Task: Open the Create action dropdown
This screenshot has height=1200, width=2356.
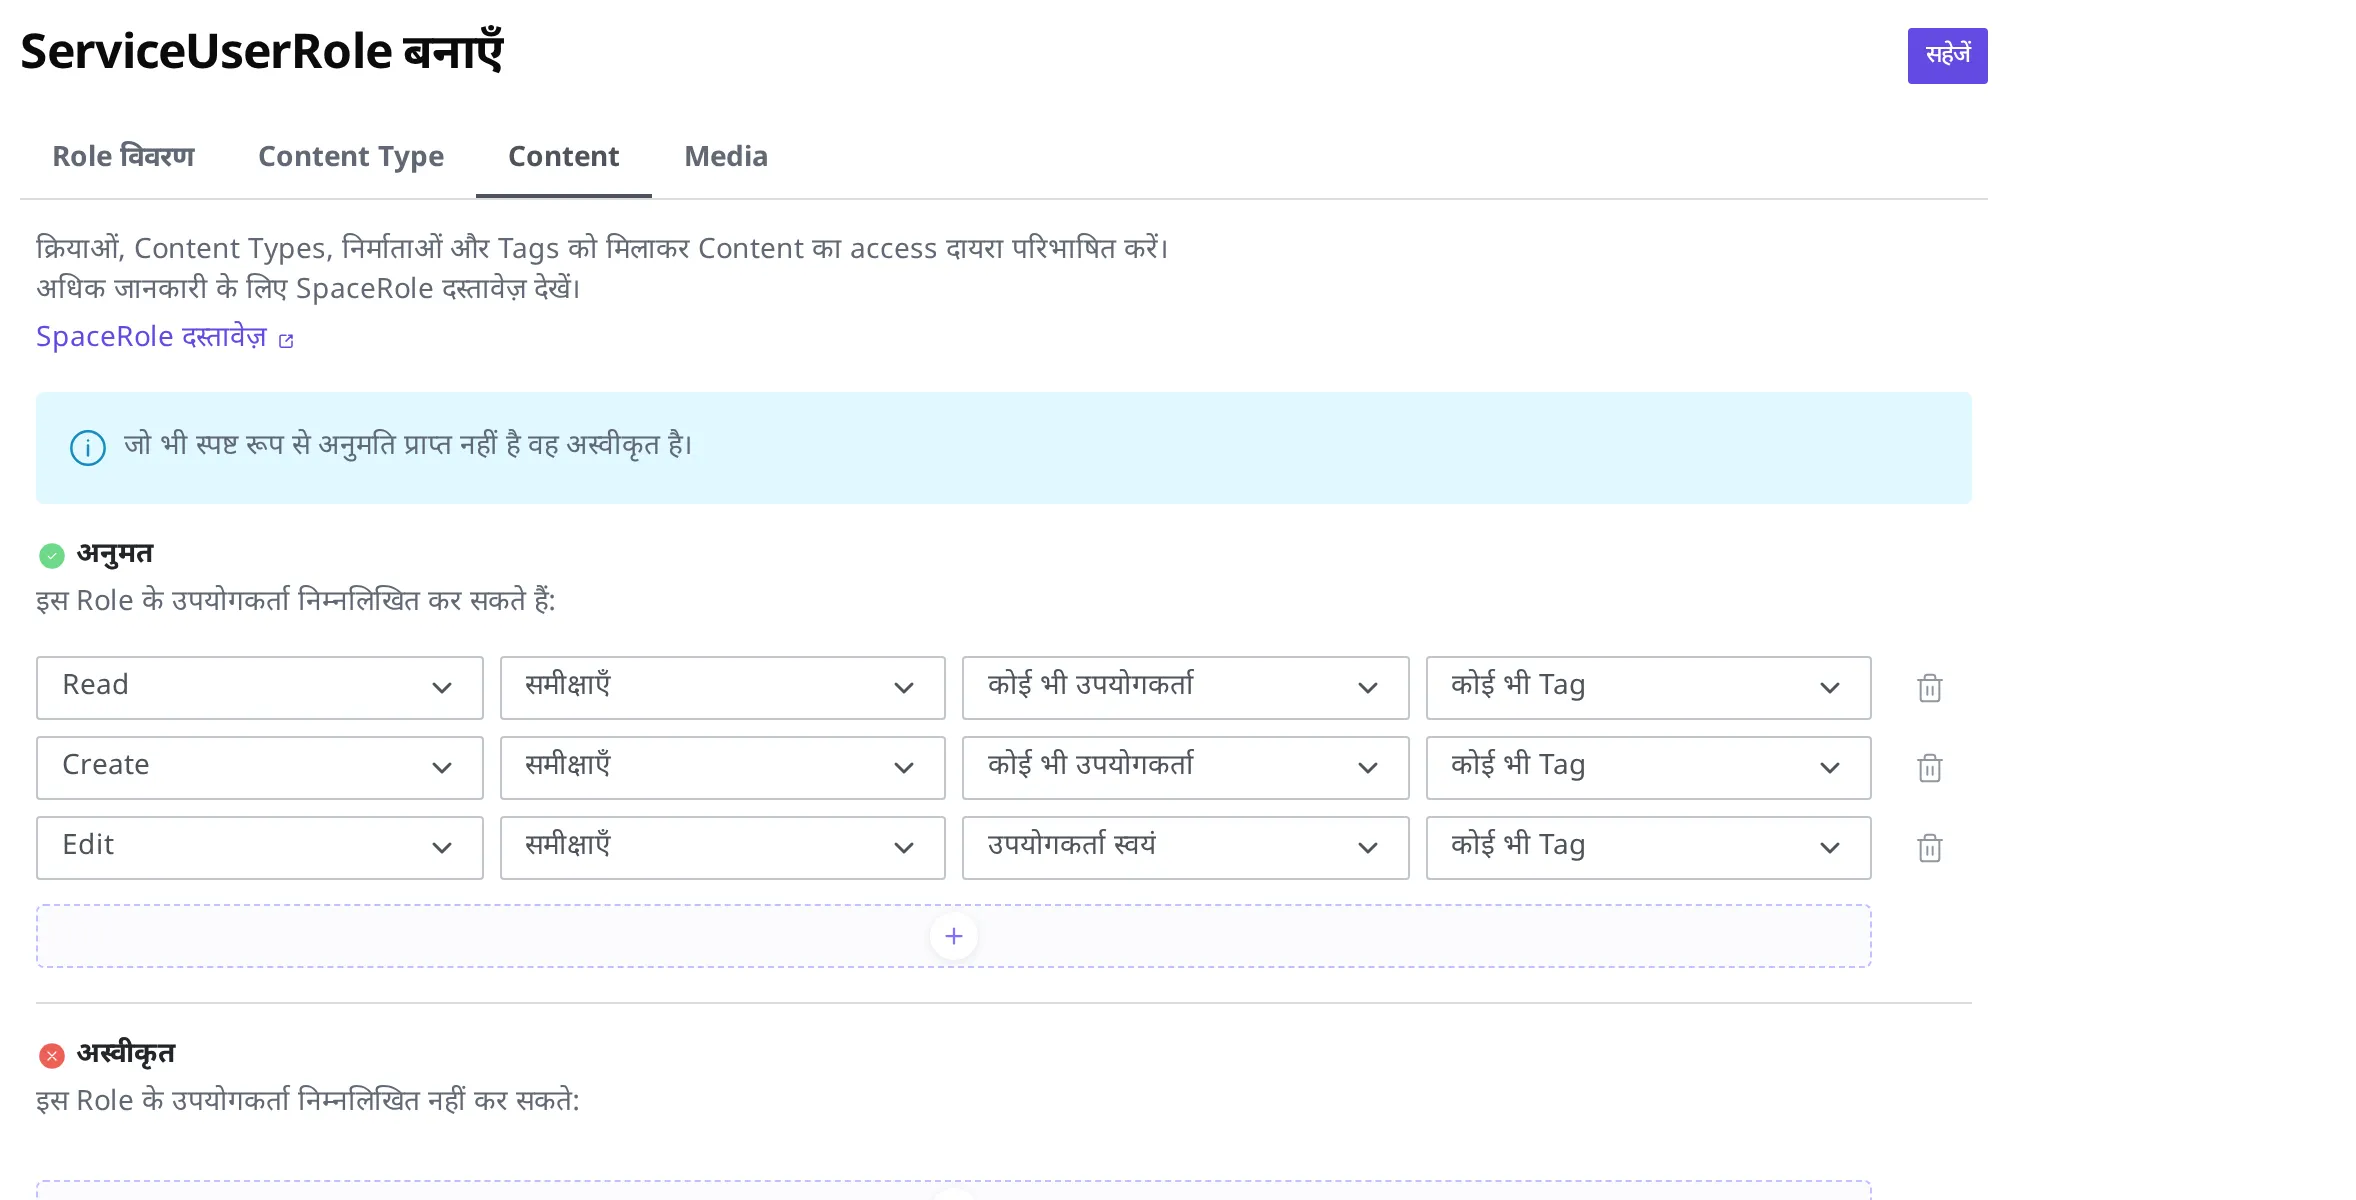Action: [260, 768]
